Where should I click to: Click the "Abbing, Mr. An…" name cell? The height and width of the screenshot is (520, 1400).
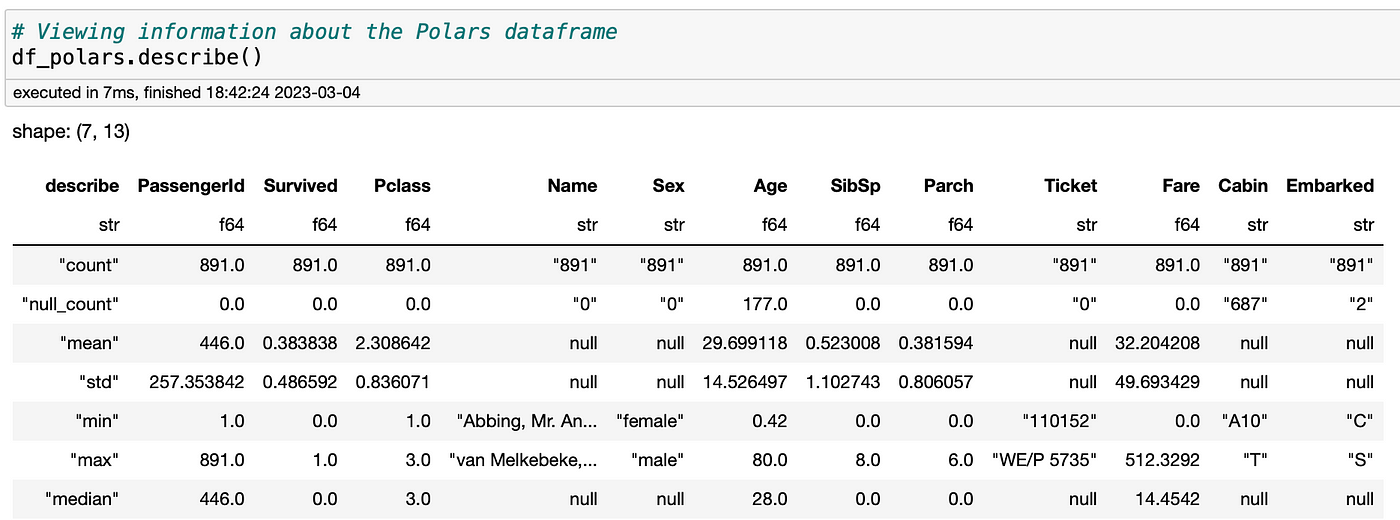tap(527, 420)
